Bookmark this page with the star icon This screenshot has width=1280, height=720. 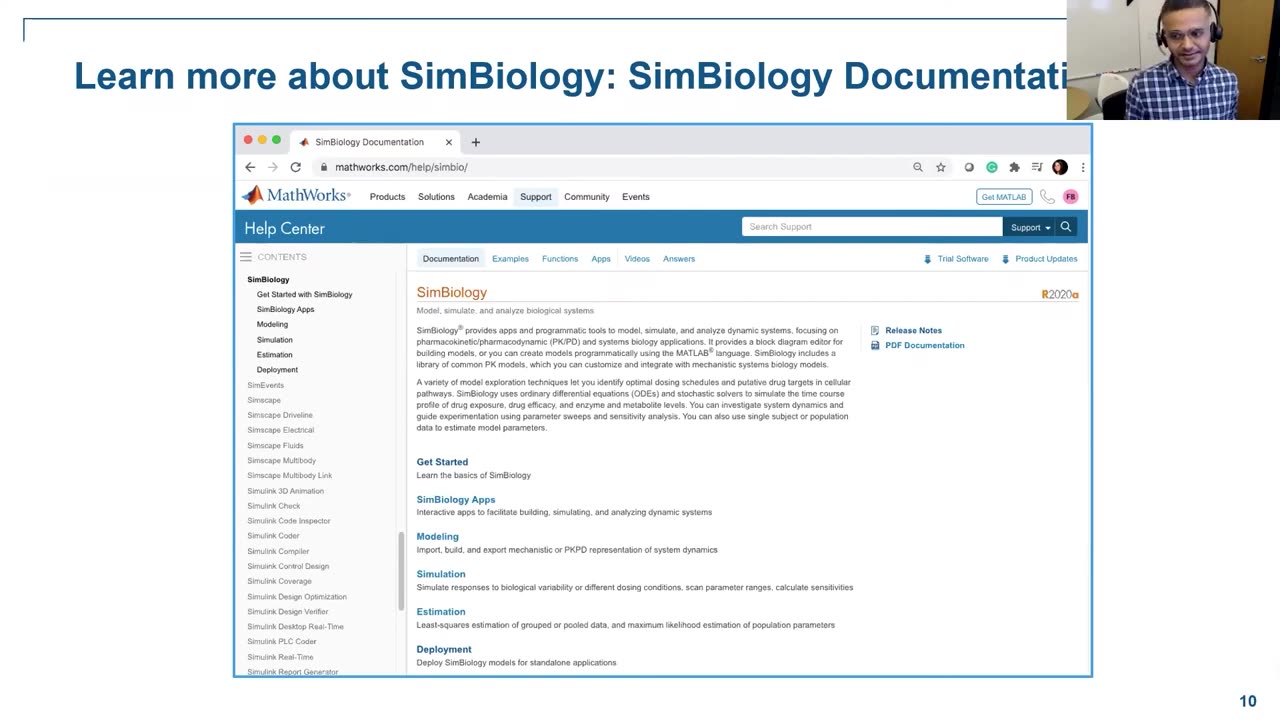click(x=941, y=167)
